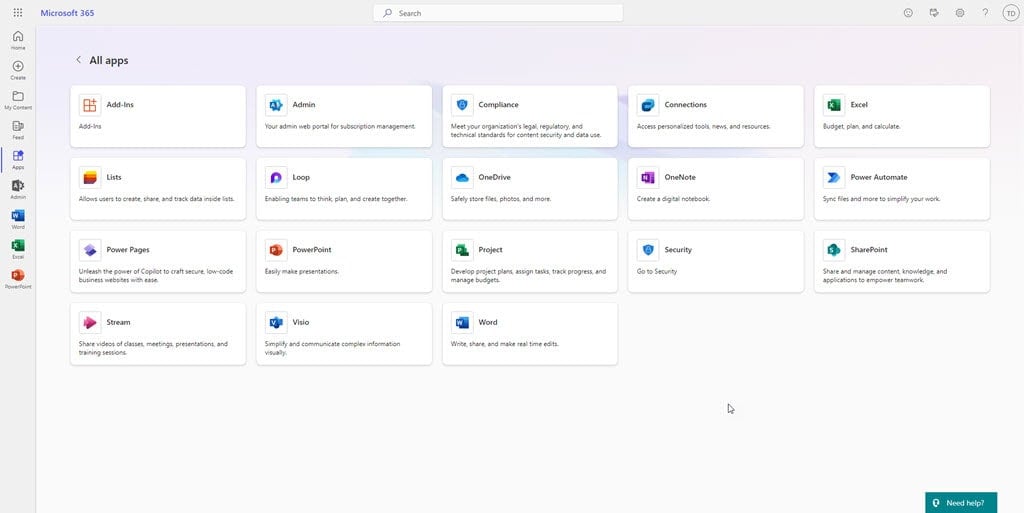Click the Project app icon

(x=462, y=250)
